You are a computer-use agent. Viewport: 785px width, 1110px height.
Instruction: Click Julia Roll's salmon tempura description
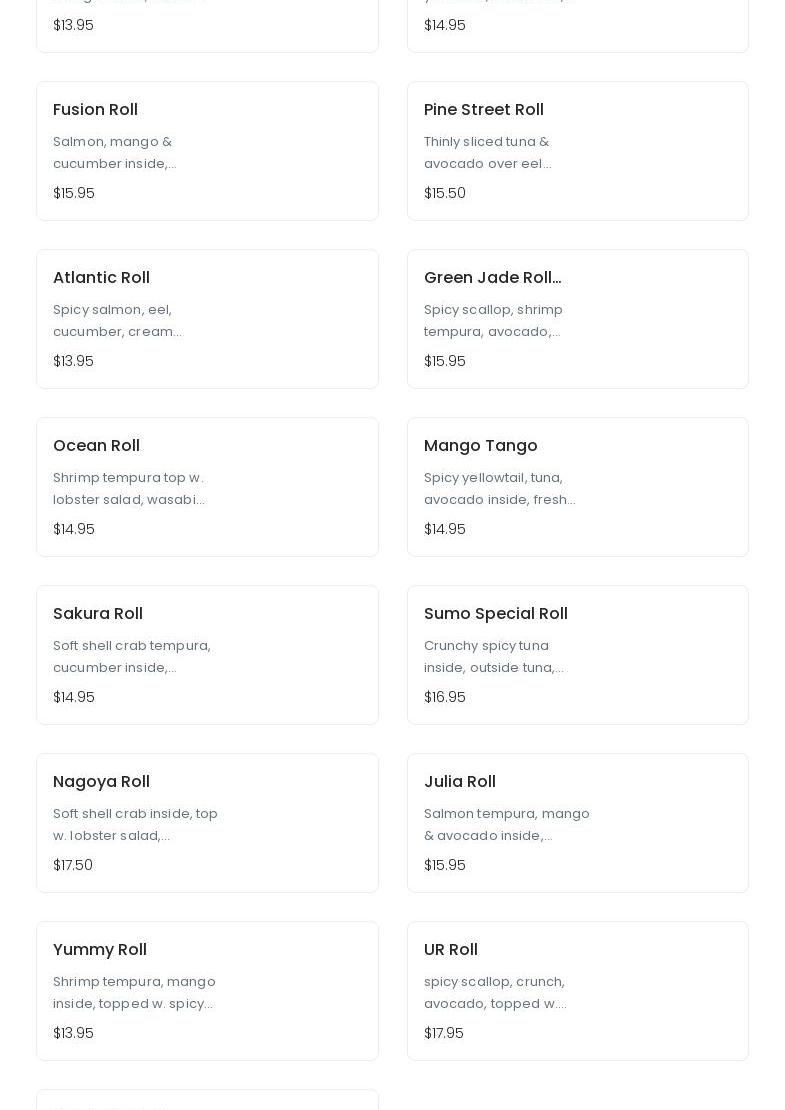pyautogui.click(x=506, y=825)
